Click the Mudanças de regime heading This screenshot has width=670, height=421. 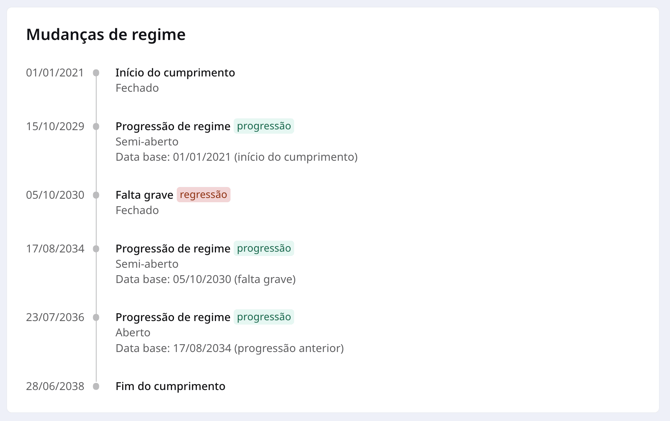pyautogui.click(x=106, y=34)
